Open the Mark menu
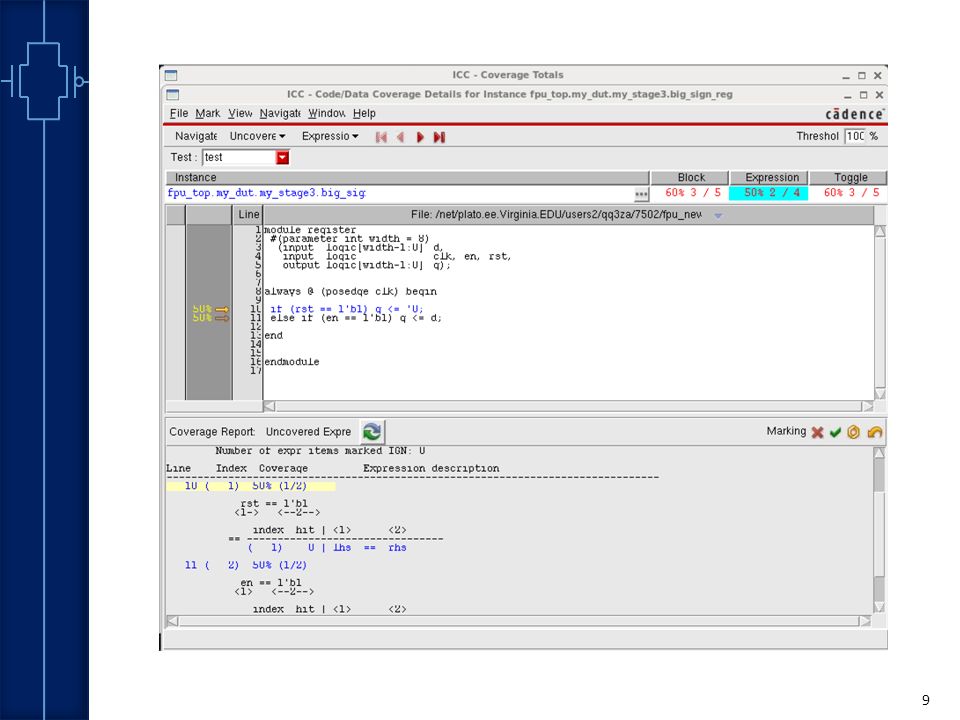 tap(208, 113)
